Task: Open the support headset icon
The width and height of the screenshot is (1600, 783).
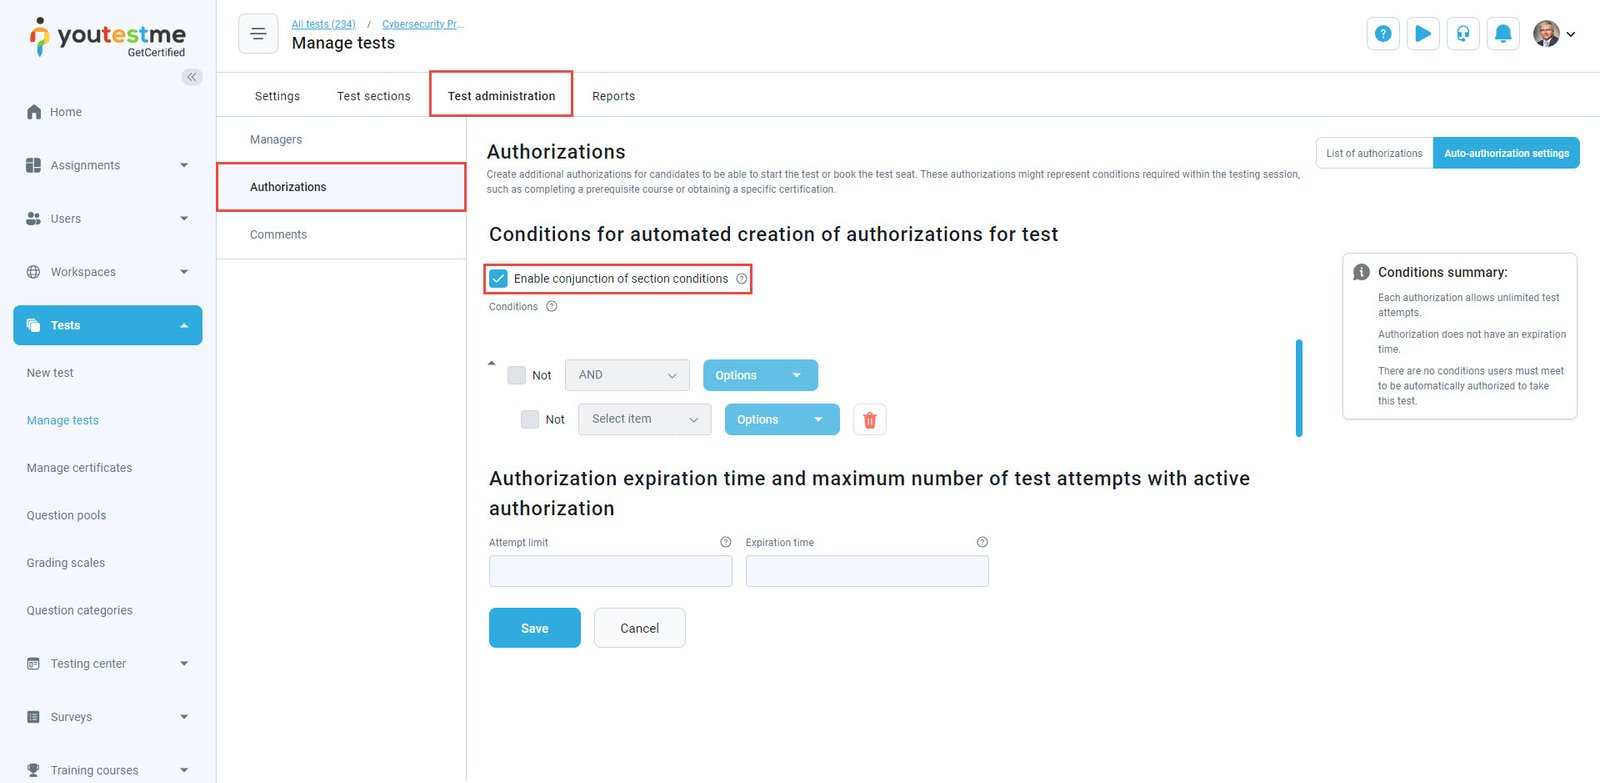Action: click(1463, 34)
